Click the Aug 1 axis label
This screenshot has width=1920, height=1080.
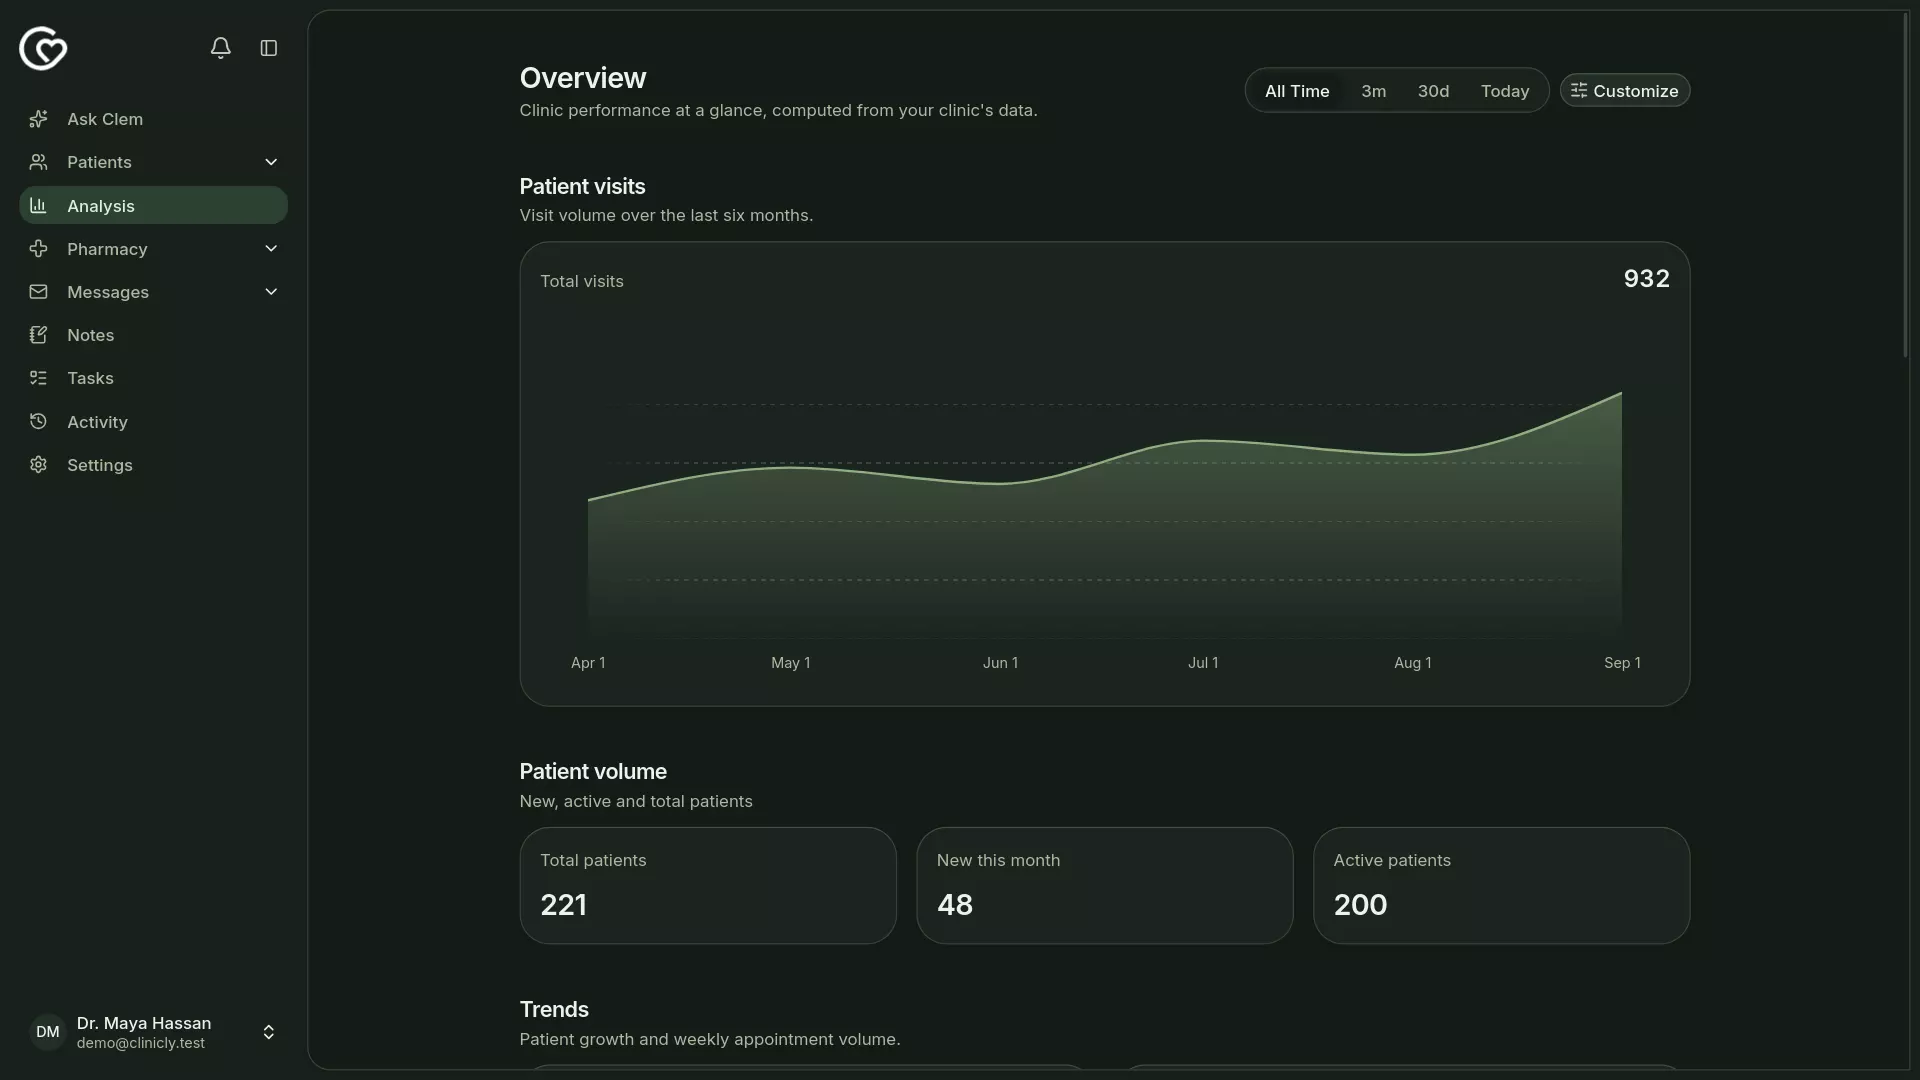click(1413, 663)
